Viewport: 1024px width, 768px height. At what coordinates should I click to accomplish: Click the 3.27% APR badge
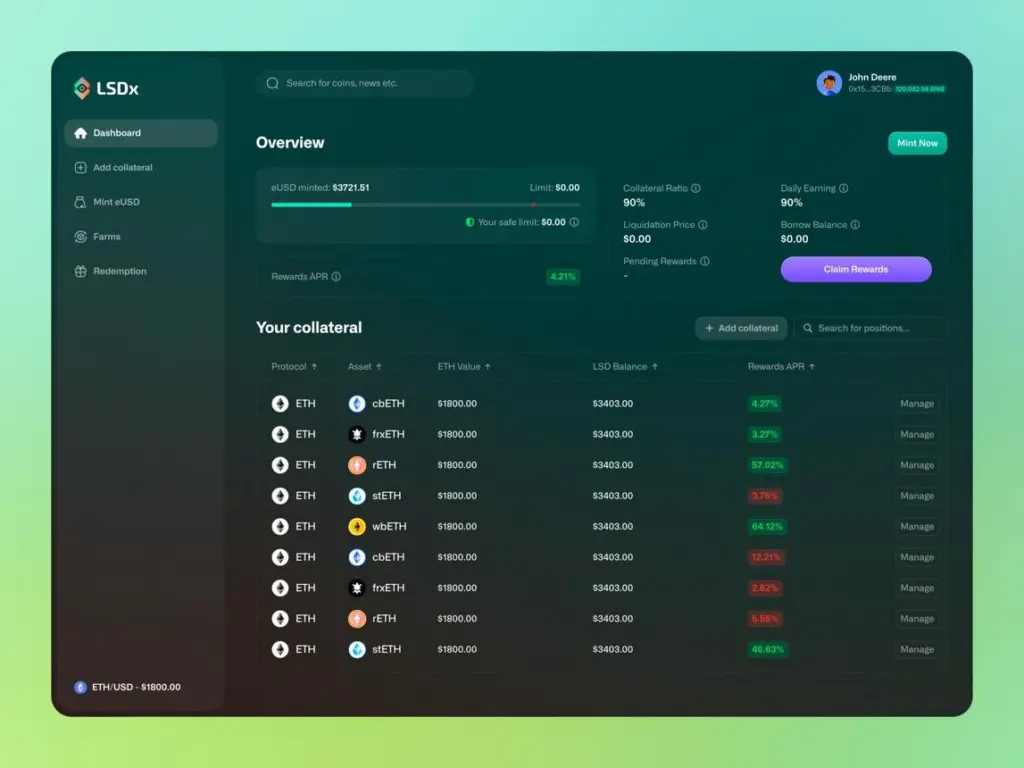pyautogui.click(x=765, y=434)
